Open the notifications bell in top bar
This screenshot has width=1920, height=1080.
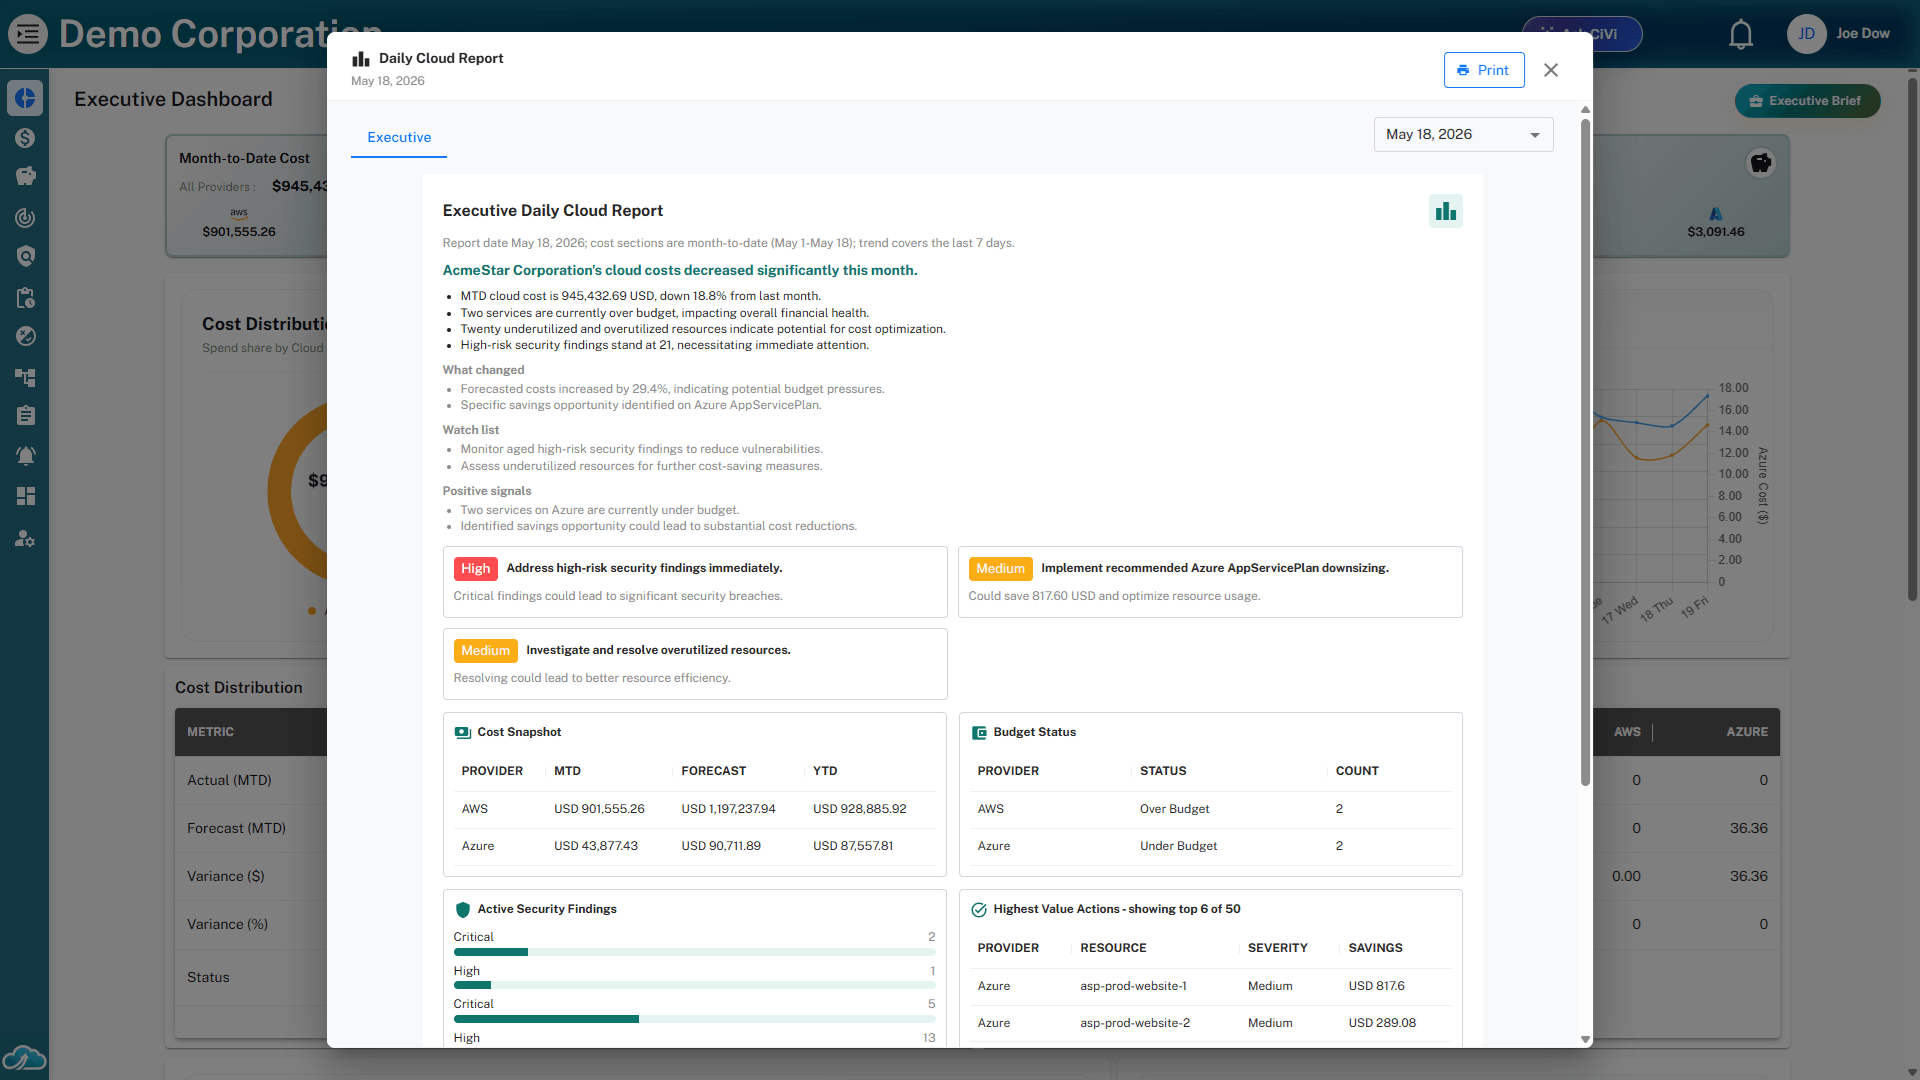[x=1741, y=35]
